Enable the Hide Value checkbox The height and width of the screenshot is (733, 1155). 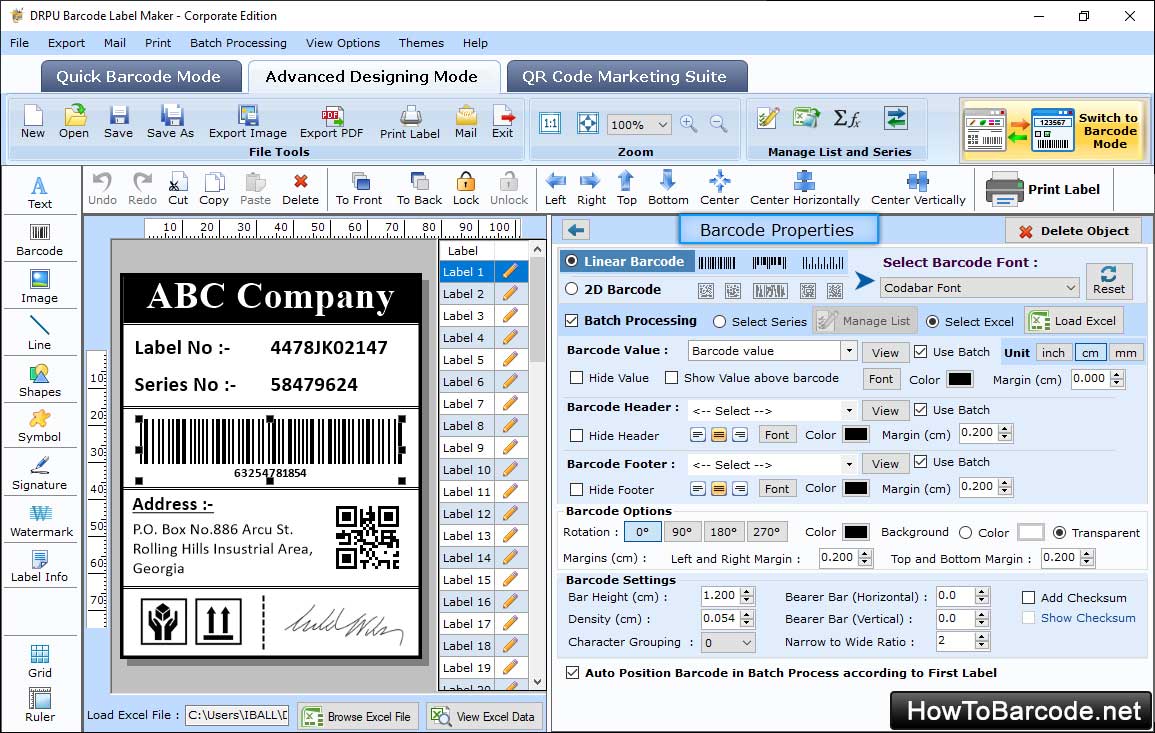tap(576, 377)
